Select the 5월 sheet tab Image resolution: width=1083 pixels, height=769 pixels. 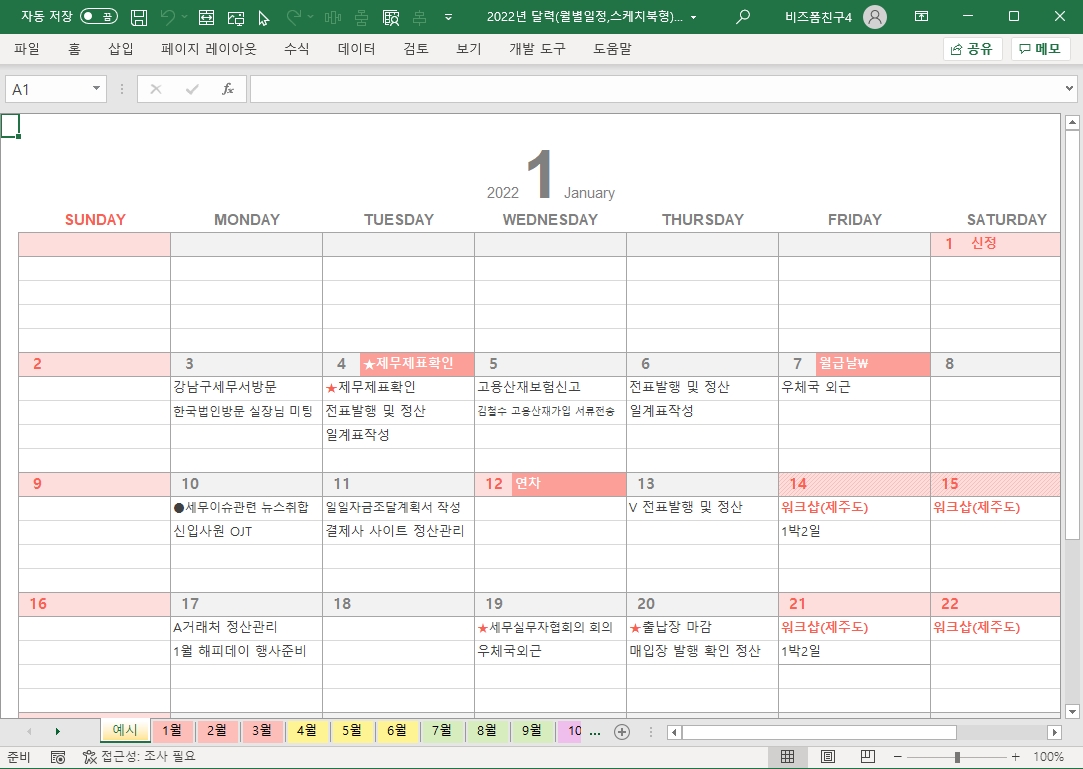[352, 730]
